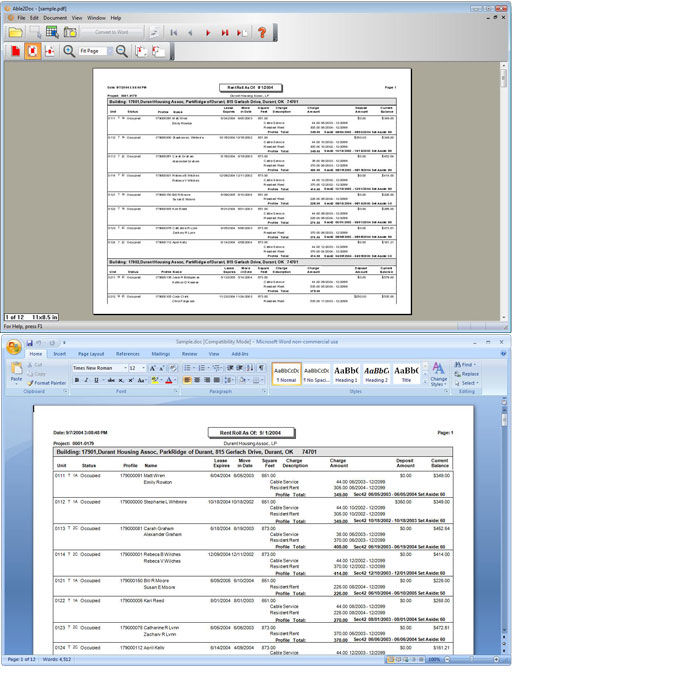Click the go-to-page icon in Able2Doc
The image size is (700, 700).
[x=242, y=33]
